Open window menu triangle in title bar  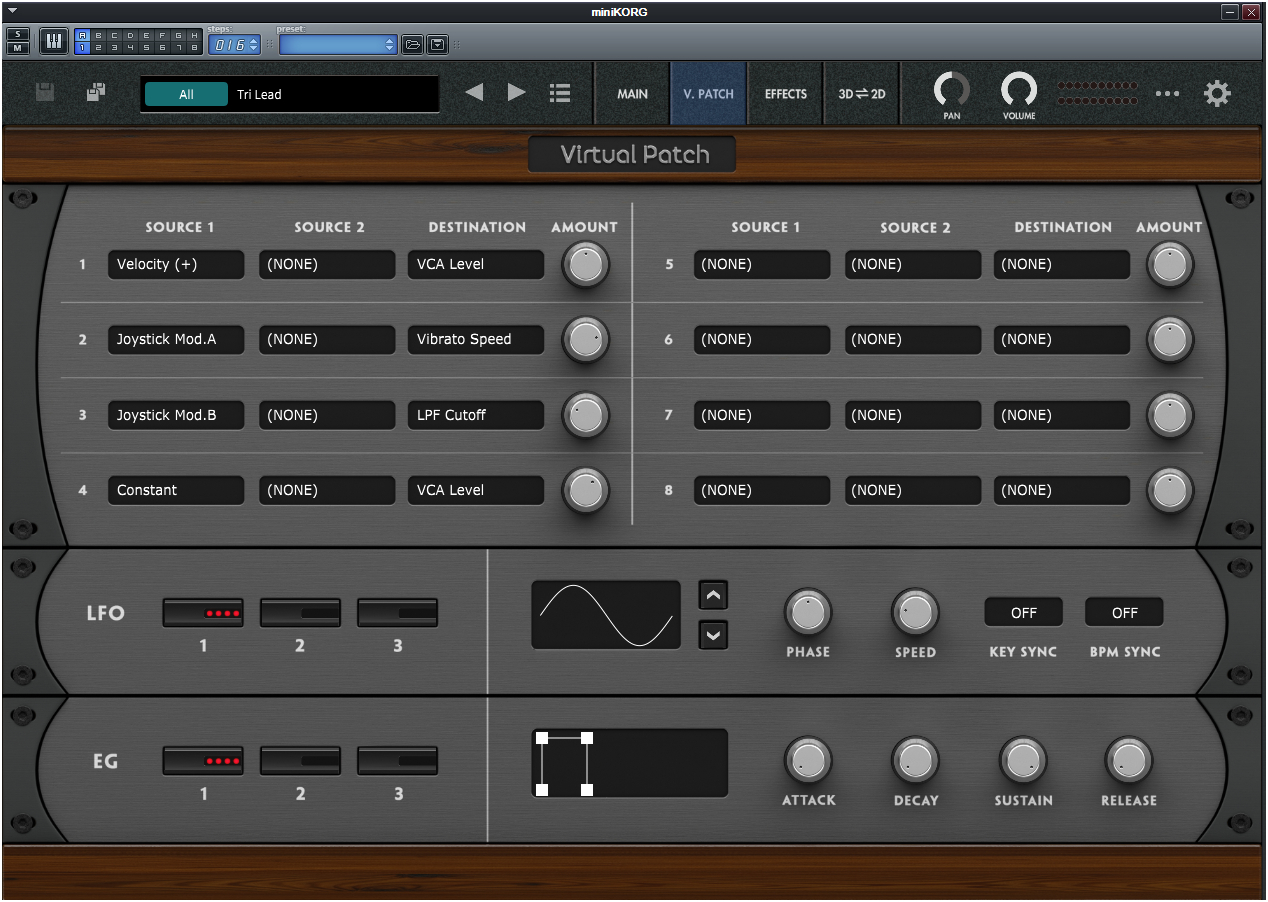point(12,11)
